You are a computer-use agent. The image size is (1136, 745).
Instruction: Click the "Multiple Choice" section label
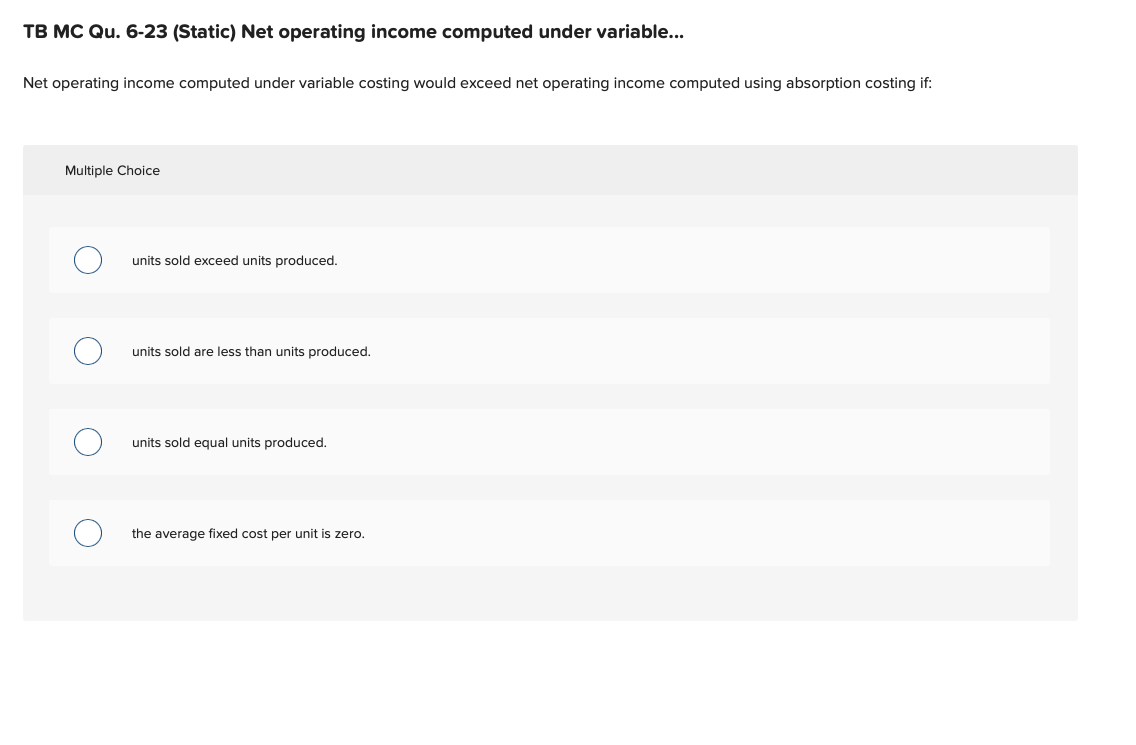(112, 171)
